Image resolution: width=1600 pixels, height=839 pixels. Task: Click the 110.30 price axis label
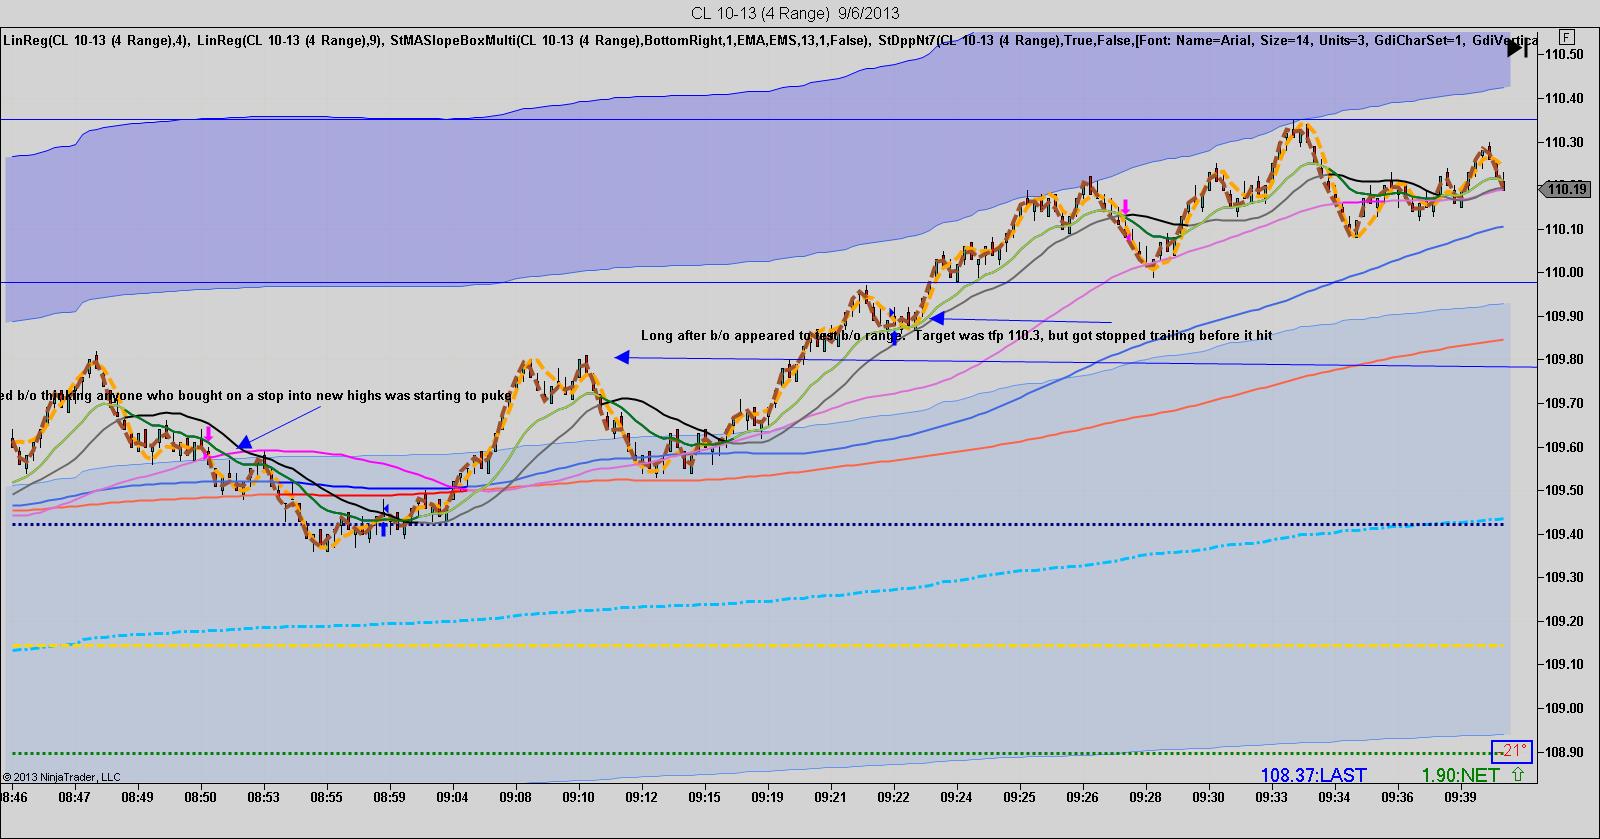[x=1565, y=143]
